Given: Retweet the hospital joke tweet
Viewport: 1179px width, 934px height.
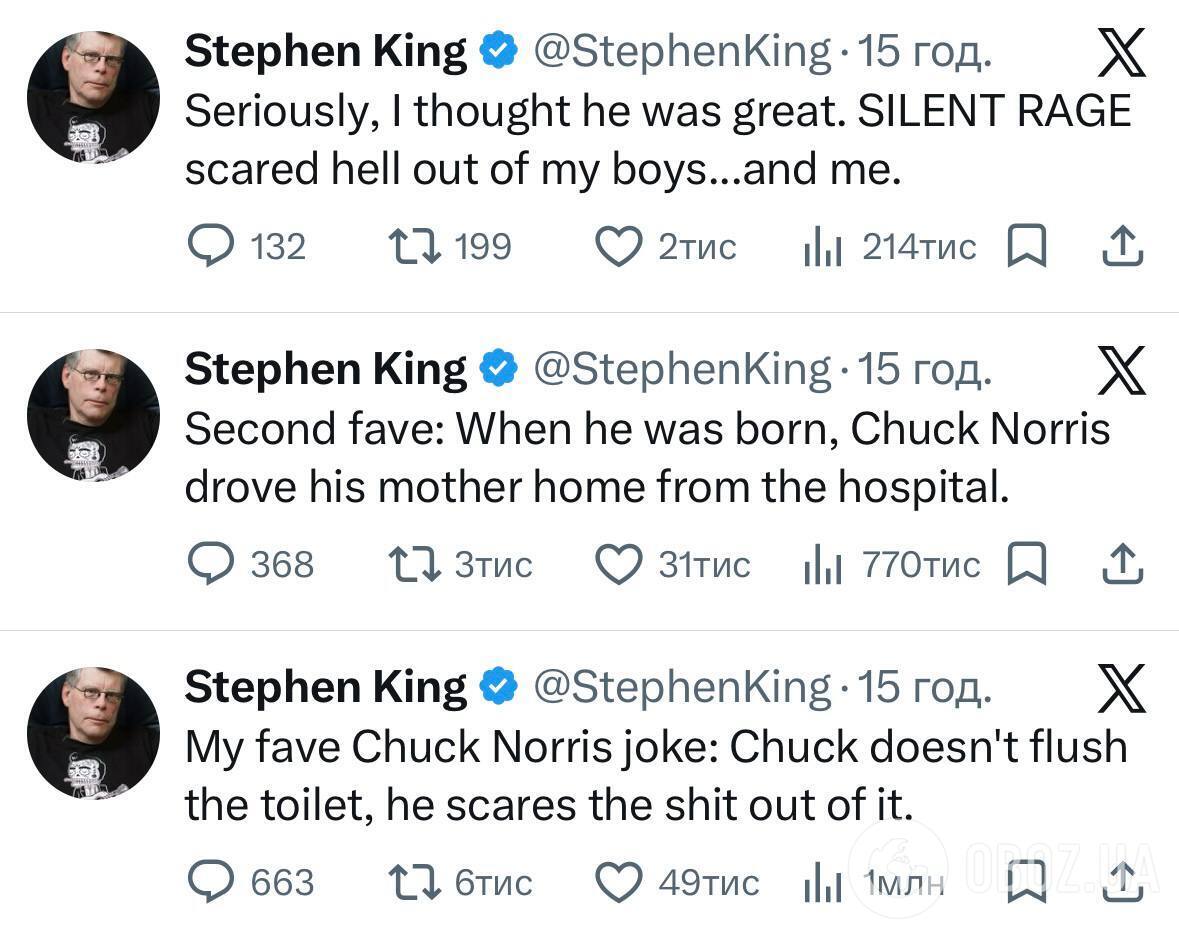Looking at the screenshot, I should coord(414,565).
